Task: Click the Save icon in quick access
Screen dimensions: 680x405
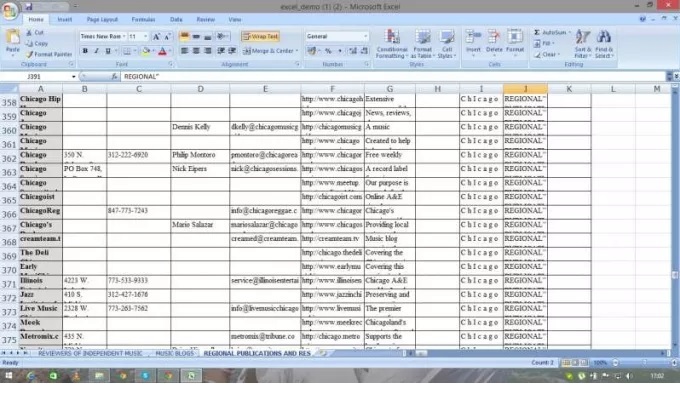Action: [29, 7]
